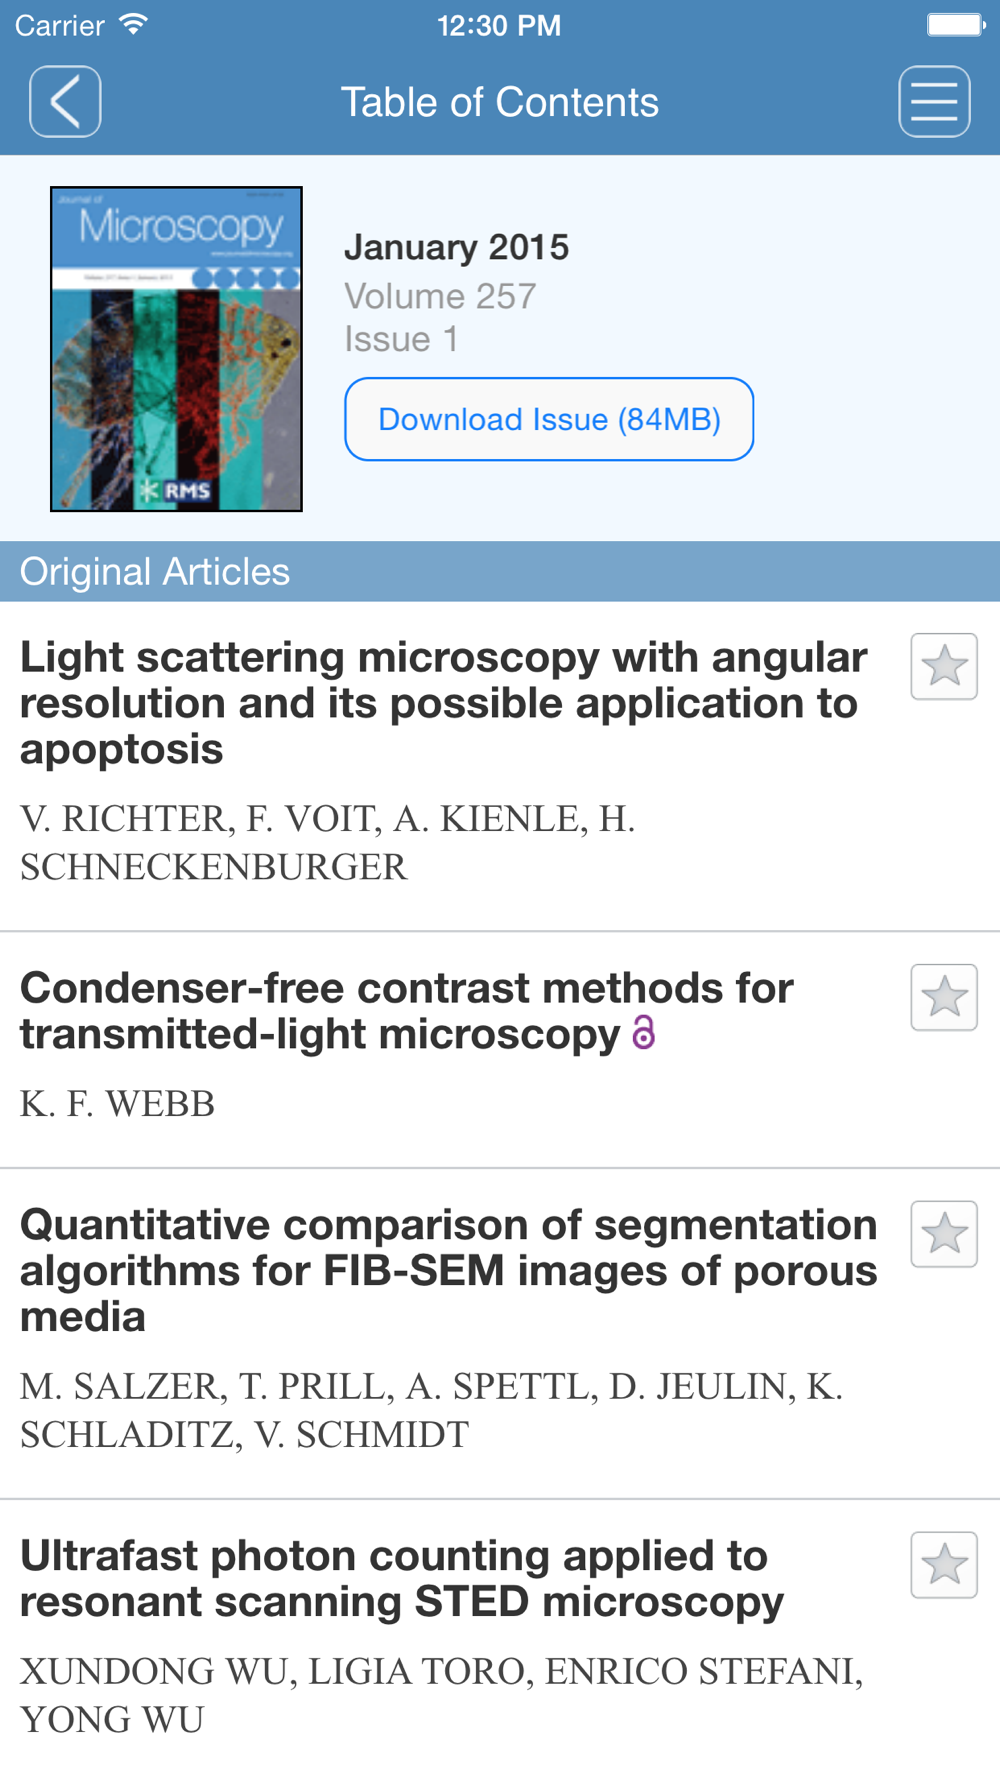This screenshot has height=1778, width=1000.
Task: Tap the battery indicator icon
Action: tap(956, 25)
